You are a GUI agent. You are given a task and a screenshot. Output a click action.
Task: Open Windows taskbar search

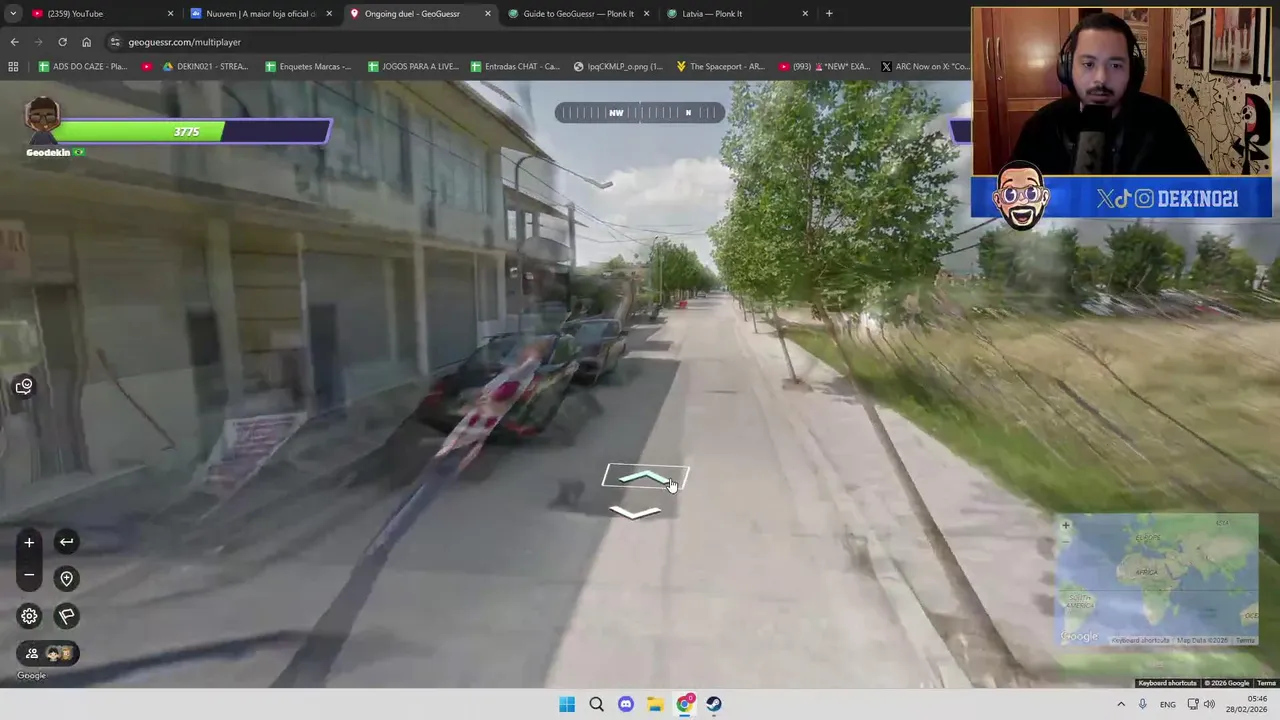pyautogui.click(x=596, y=704)
